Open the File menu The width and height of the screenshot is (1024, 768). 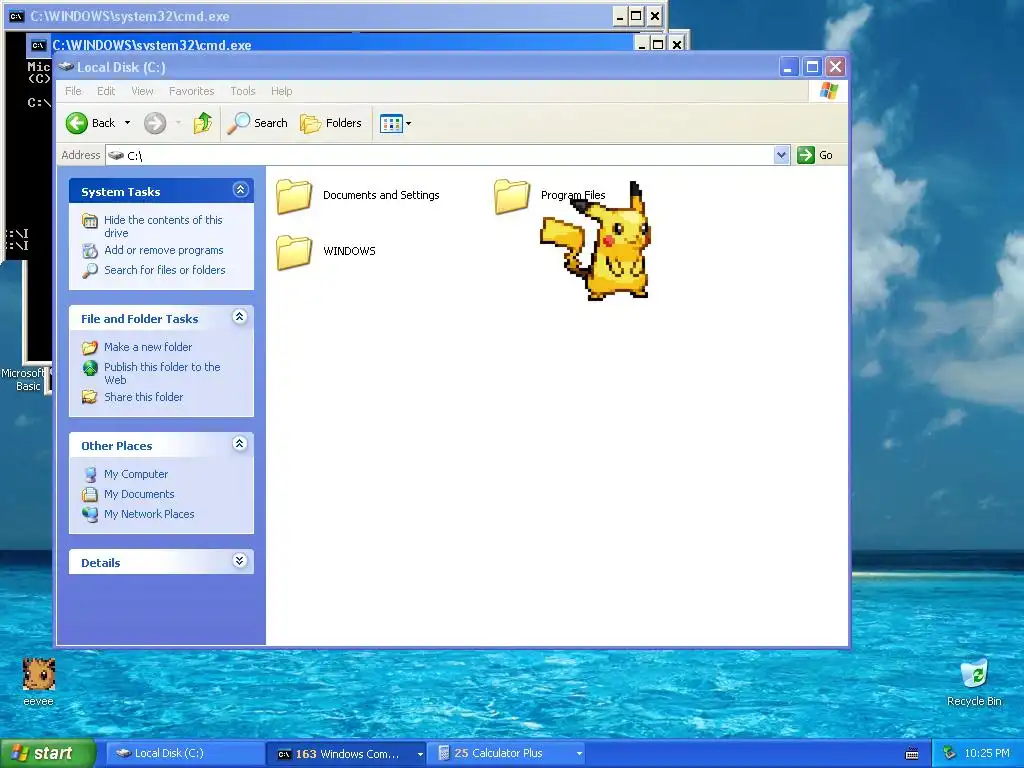[73, 91]
